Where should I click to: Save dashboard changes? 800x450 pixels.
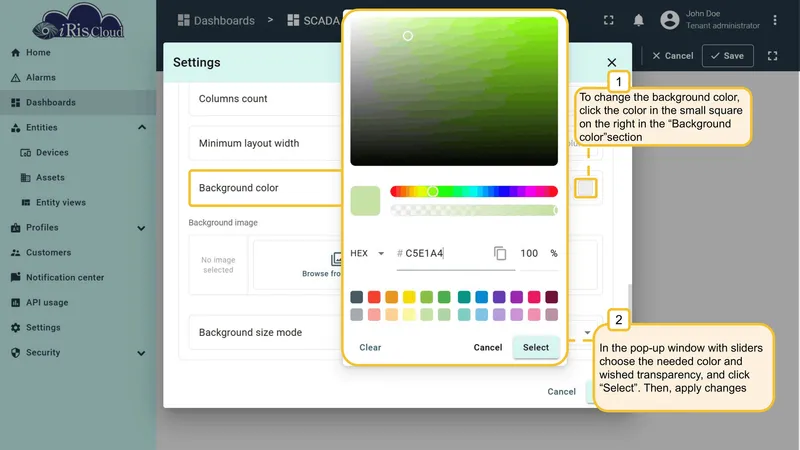(728, 56)
